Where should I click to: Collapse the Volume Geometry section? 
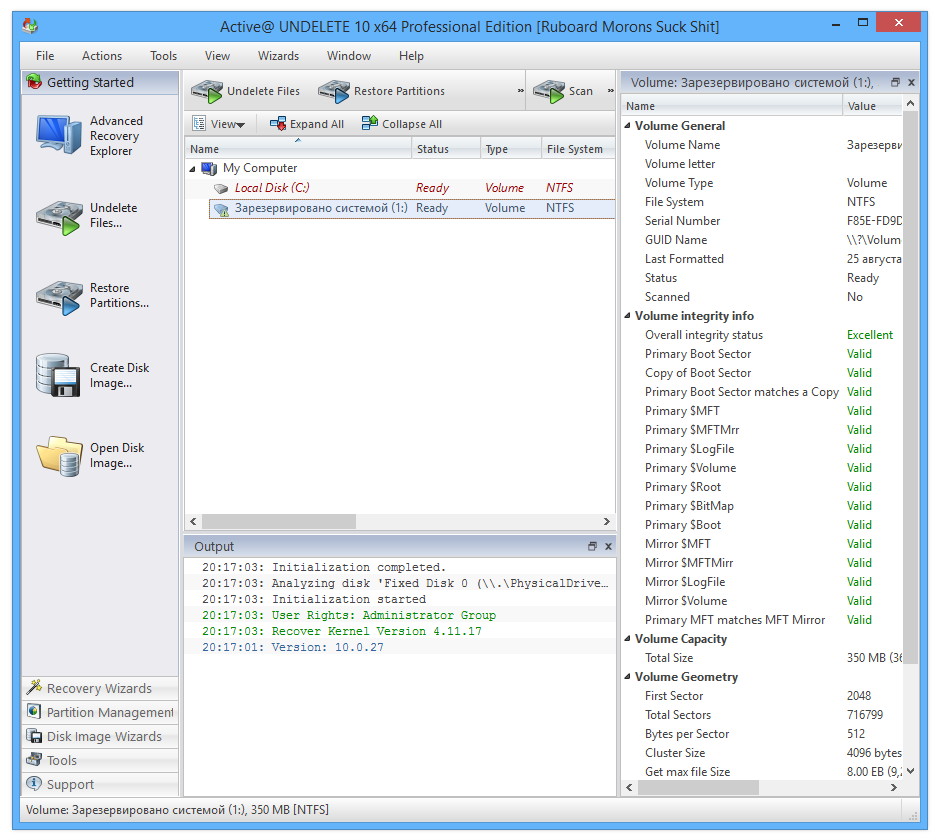pyautogui.click(x=628, y=677)
